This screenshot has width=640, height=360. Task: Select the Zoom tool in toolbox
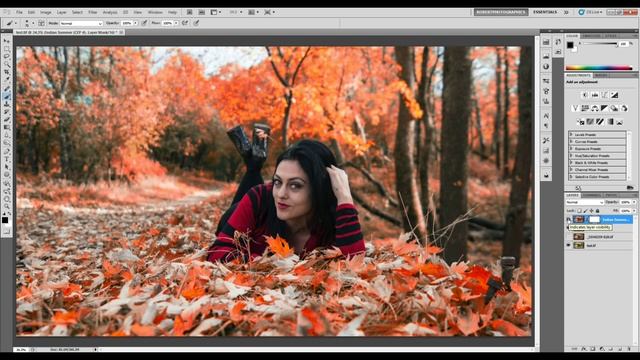[7, 207]
